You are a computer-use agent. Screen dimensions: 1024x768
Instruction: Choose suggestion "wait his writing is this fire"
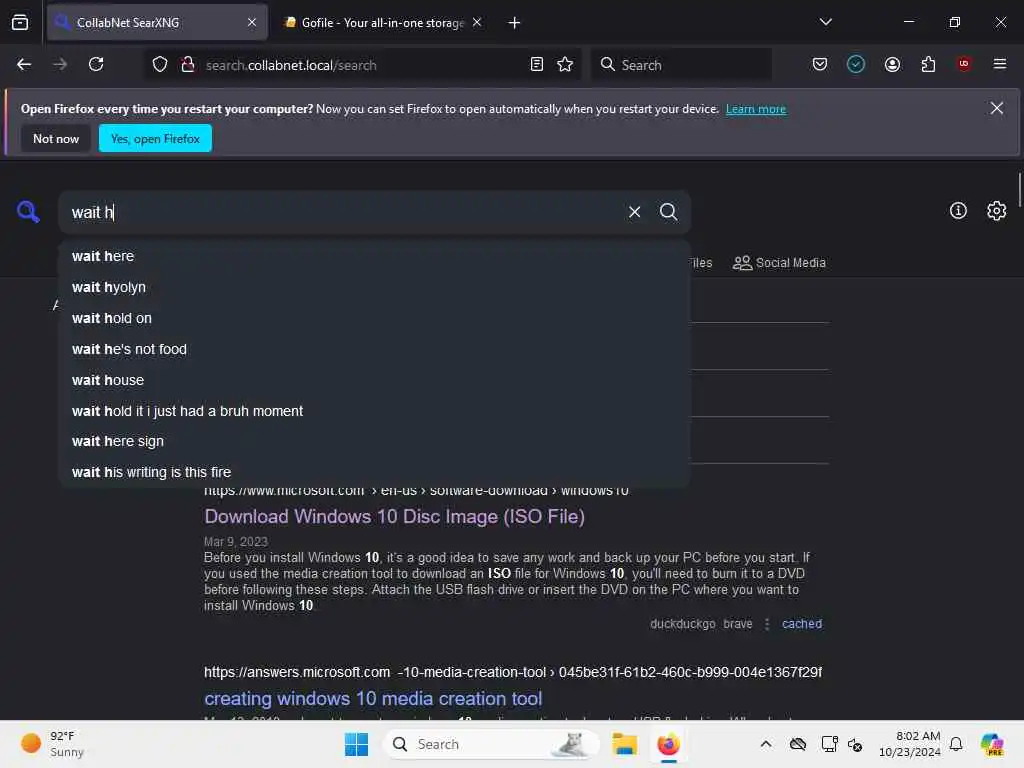pyautogui.click(x=374, y=472)
